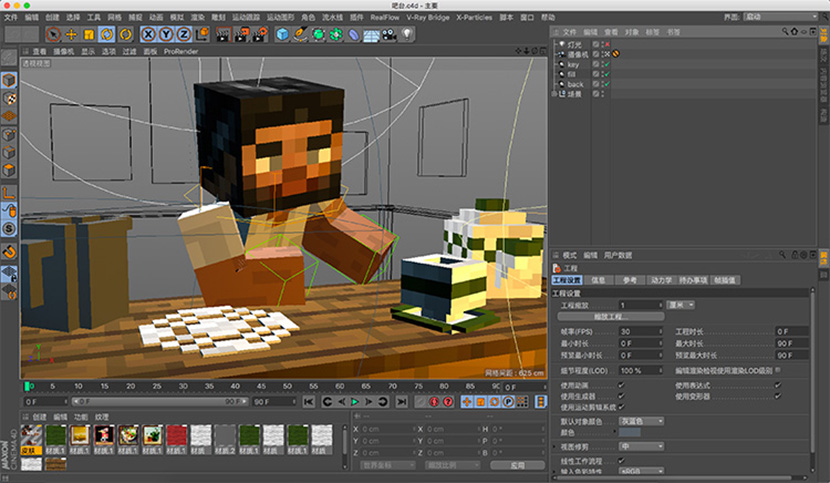The image size is (830, 483).
Task: Jump to the animation start frame
Action: point(309,402)
